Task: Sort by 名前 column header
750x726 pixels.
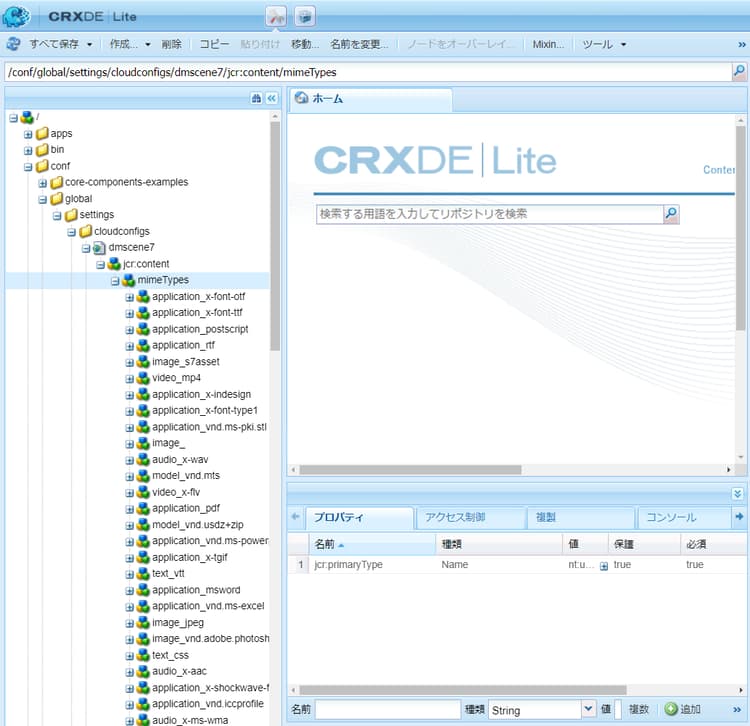Action: 372,544
